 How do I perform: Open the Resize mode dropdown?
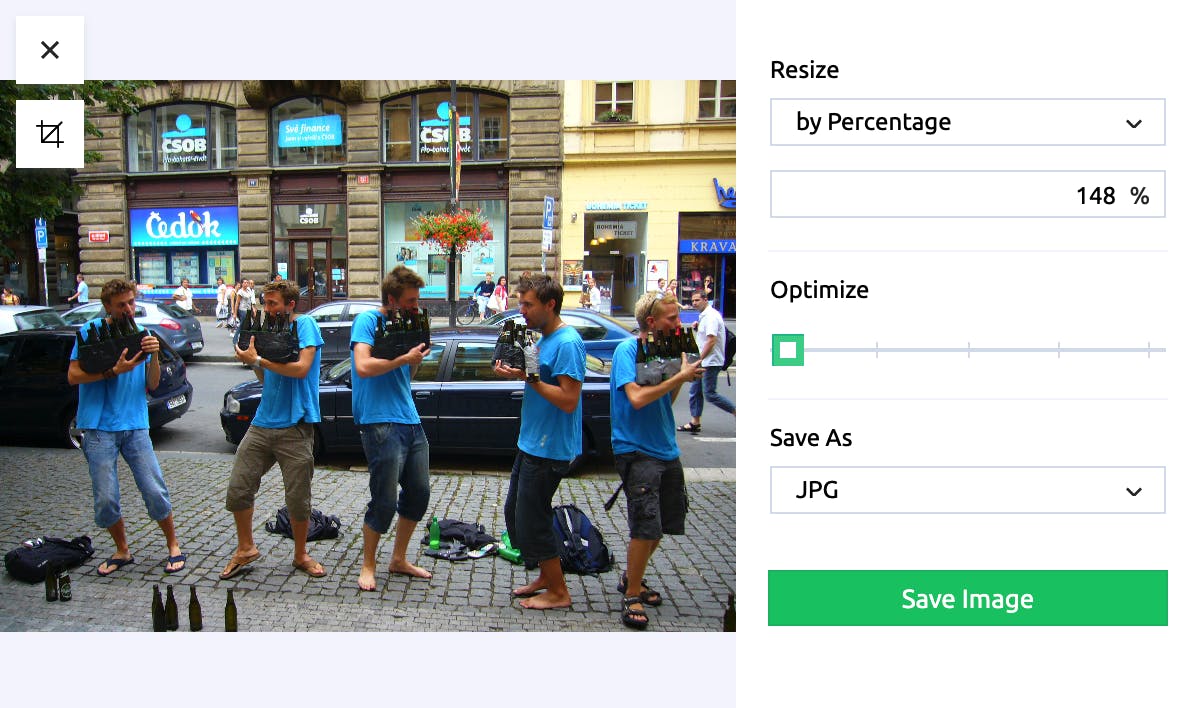click(967, 122)
